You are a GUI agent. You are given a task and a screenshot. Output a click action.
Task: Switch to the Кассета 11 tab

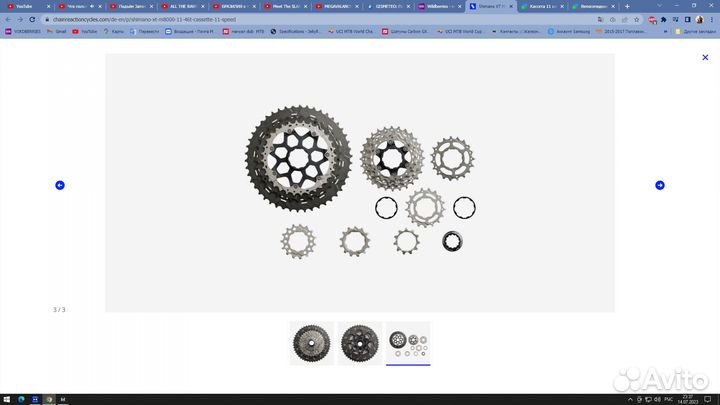542,6
